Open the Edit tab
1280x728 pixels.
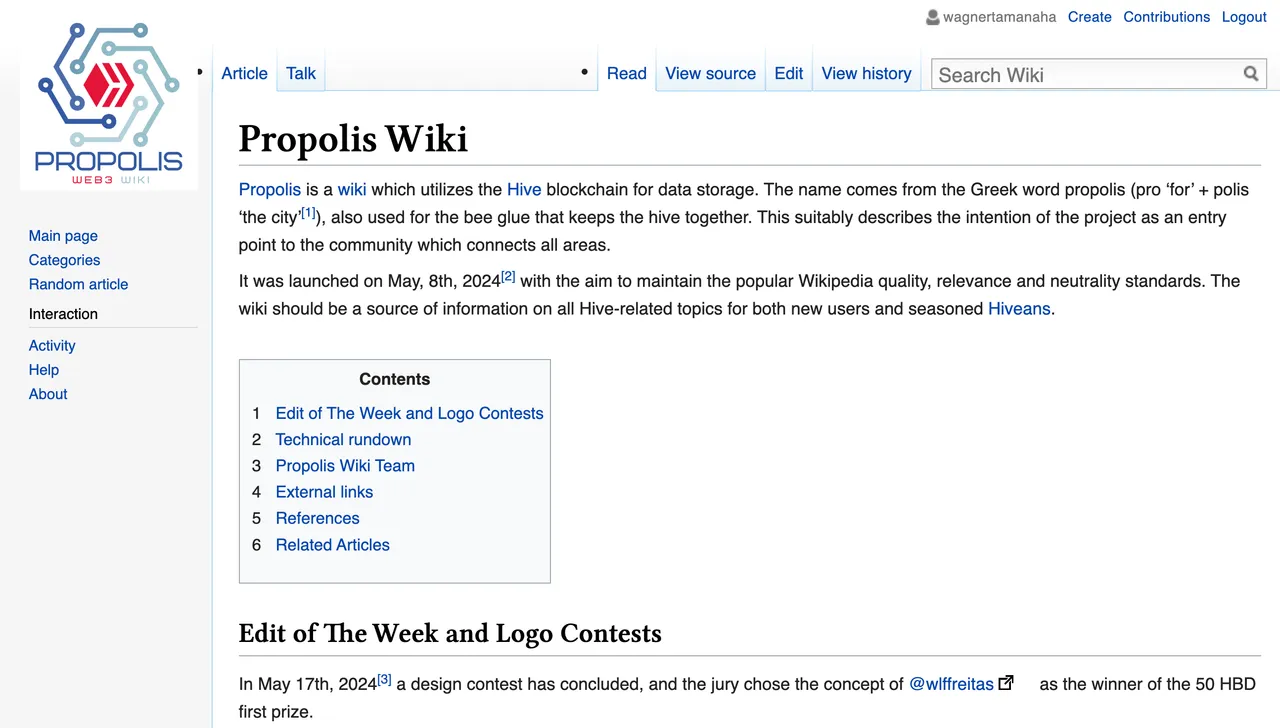pyautogui.click(x=789, y=73)
